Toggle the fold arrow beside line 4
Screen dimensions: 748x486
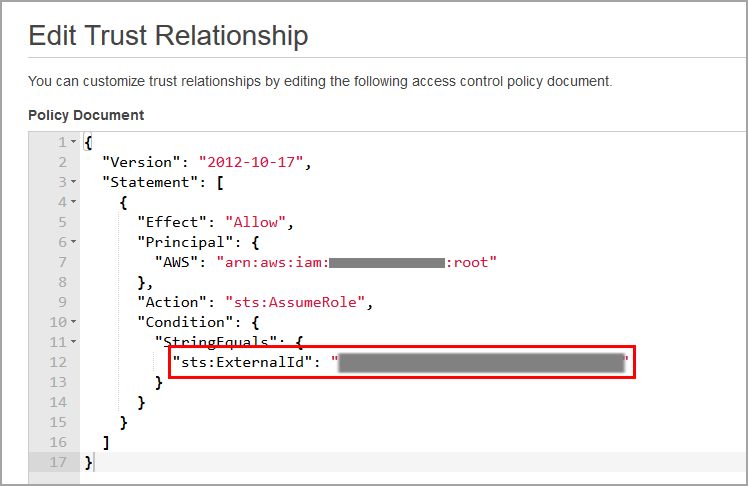click(x=73, y=202)
